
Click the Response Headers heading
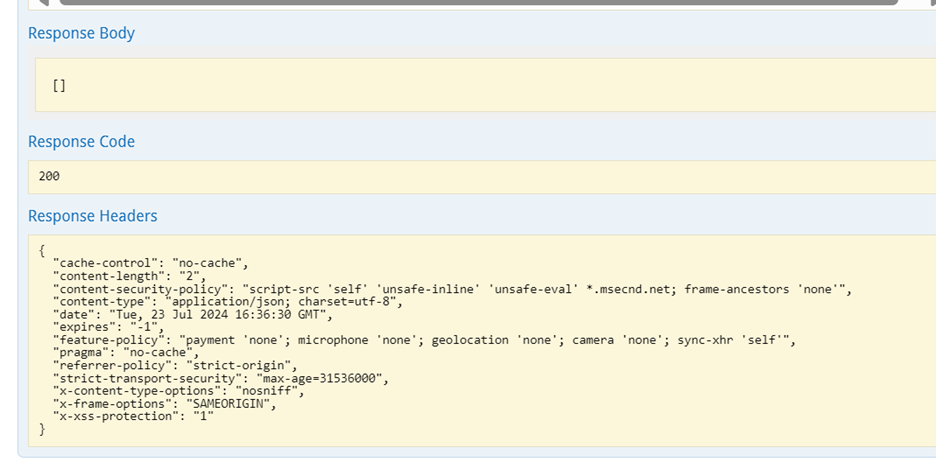[x=93, y=215]
